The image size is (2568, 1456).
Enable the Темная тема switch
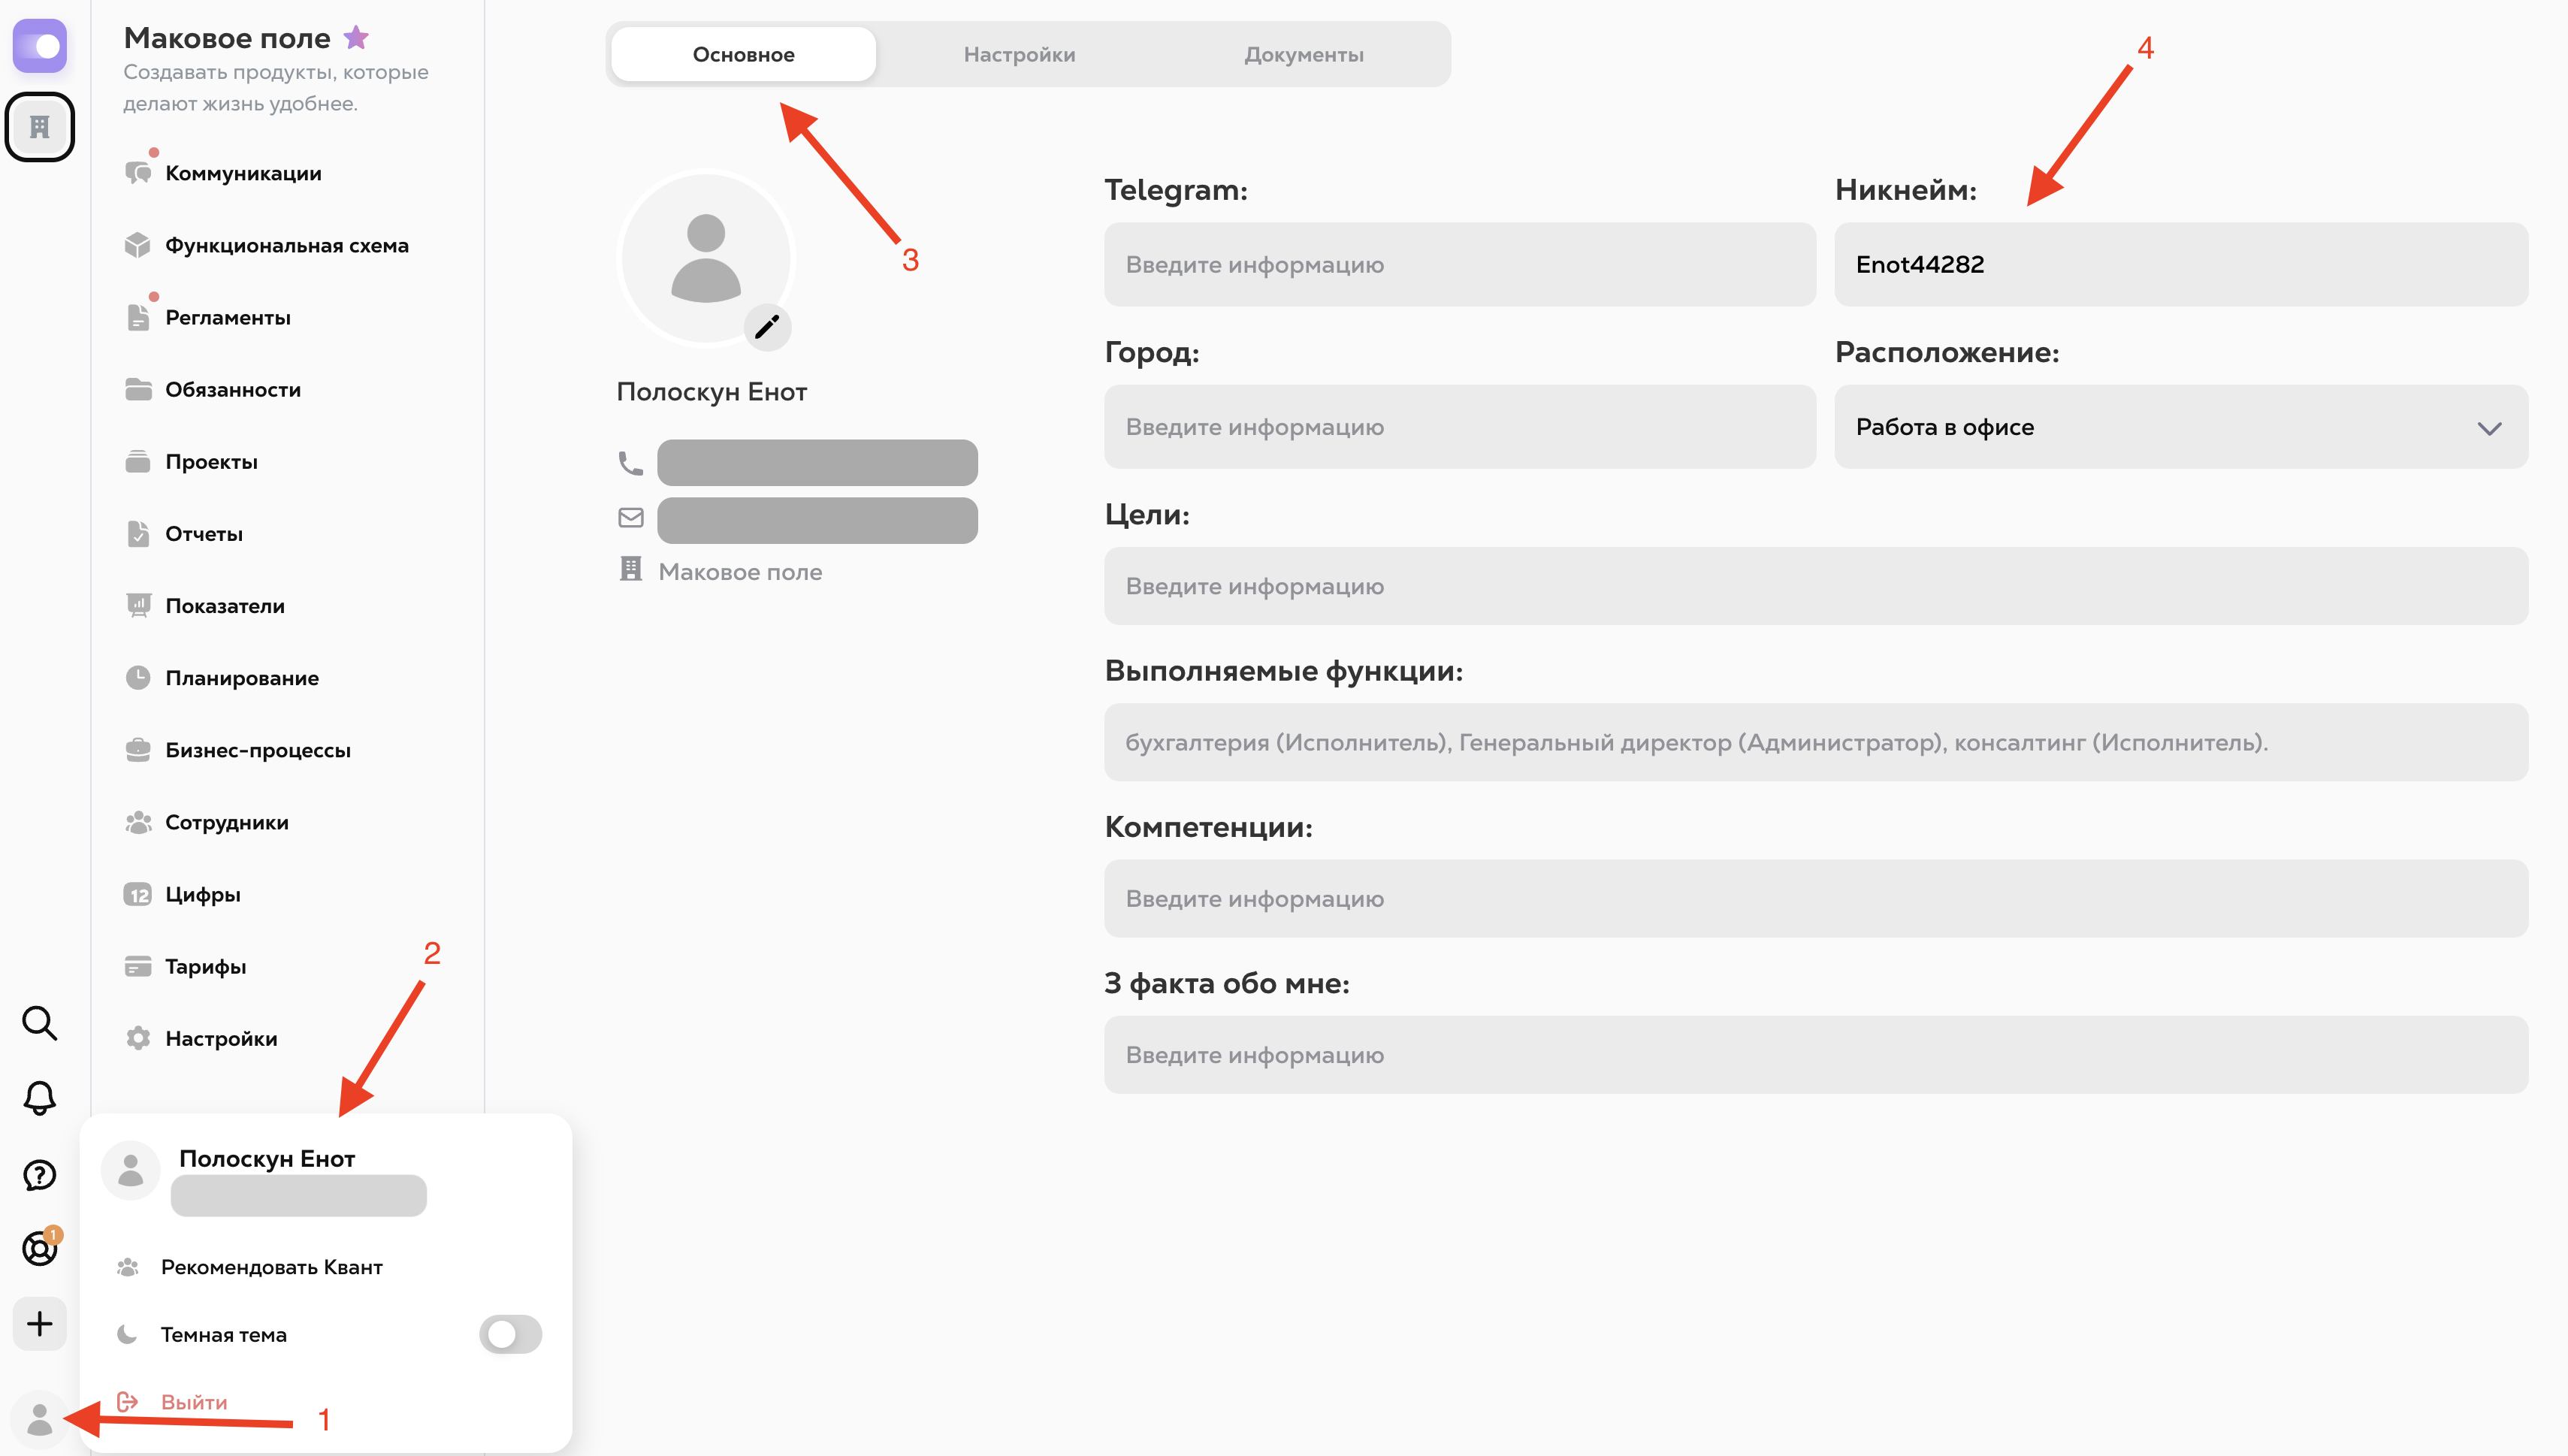[510, 1334]
